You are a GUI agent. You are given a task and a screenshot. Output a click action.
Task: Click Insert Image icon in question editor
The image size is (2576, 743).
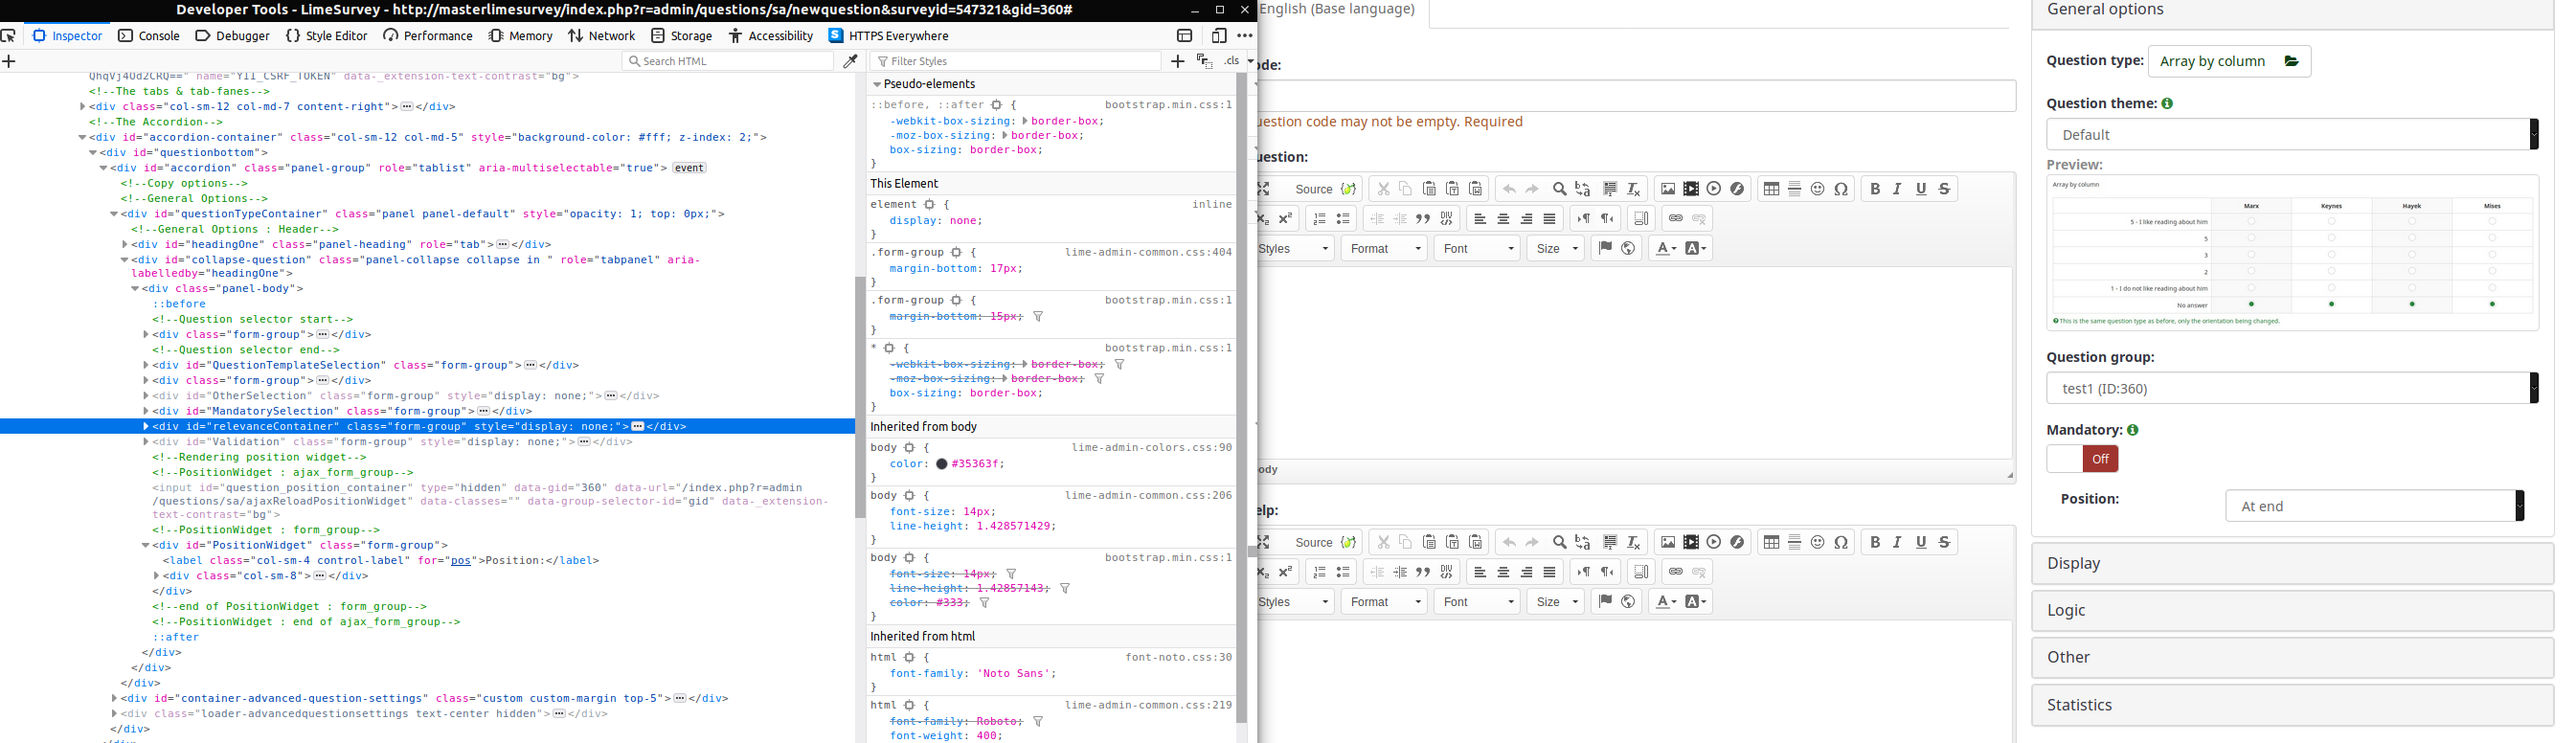[x=1667, y=189]
